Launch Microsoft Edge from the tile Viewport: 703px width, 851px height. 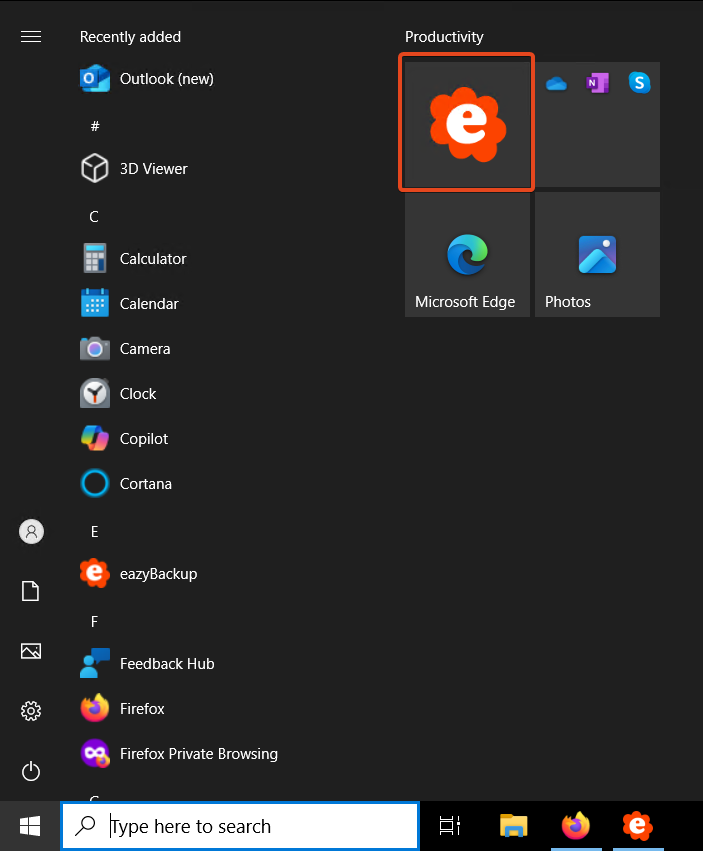click(x=467, y=255)
